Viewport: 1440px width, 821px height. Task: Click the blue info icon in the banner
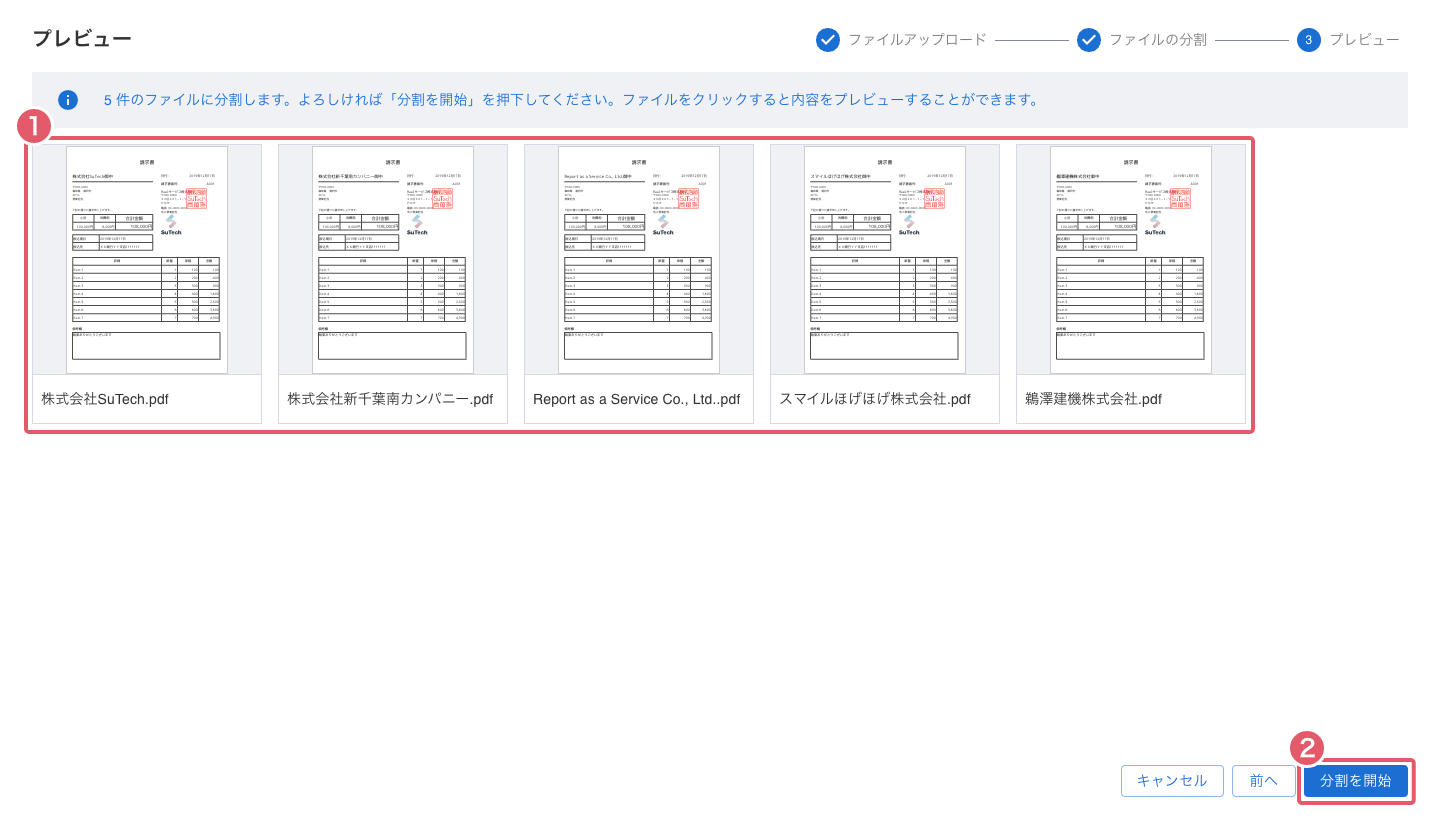68,100
